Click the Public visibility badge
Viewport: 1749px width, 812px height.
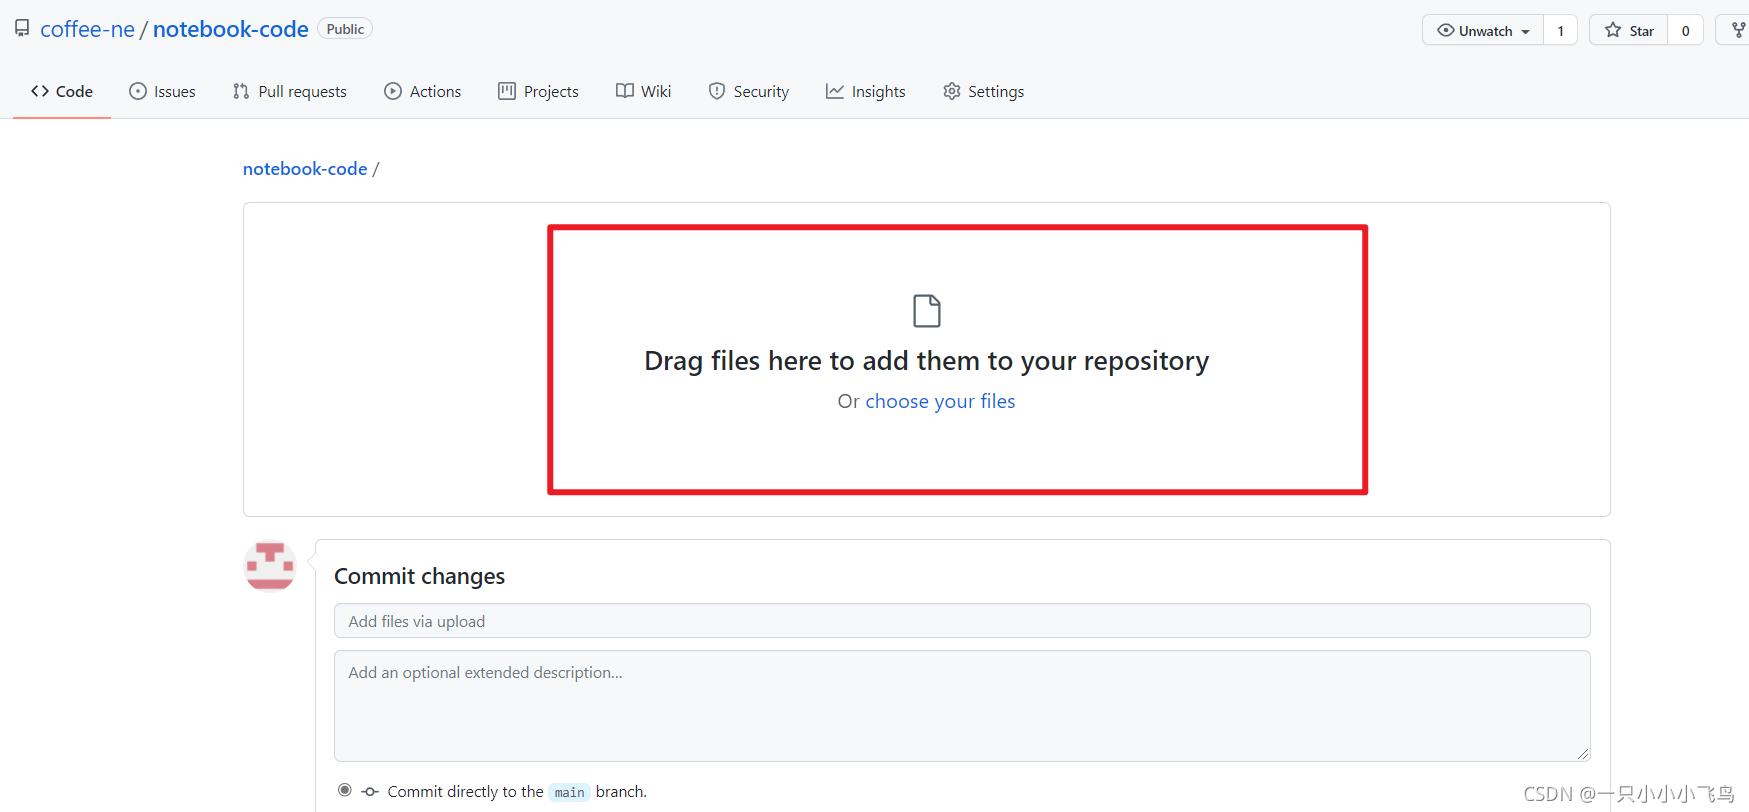click(345, 29)
